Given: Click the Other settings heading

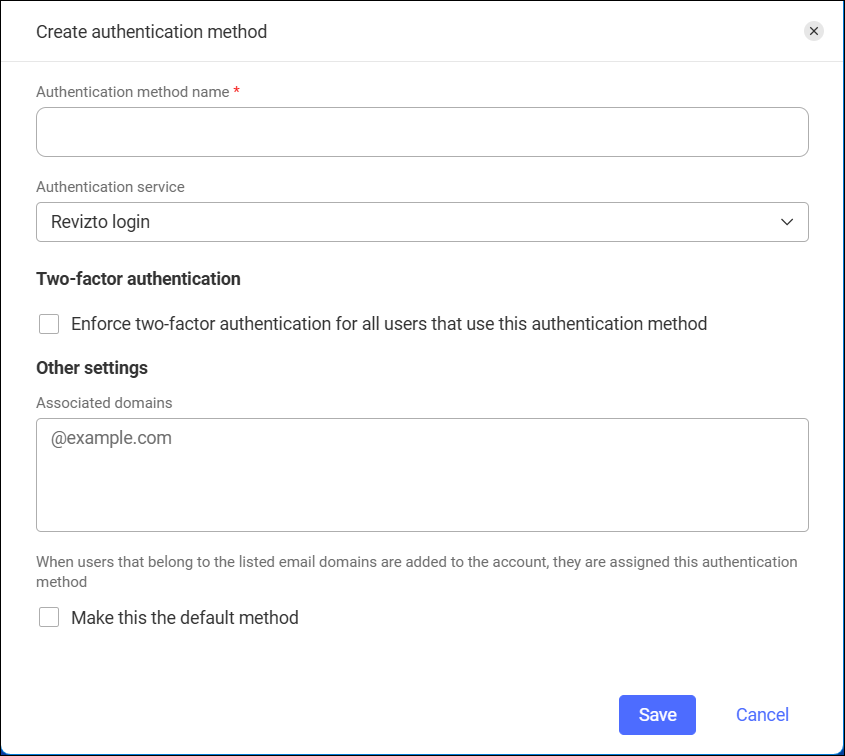Looking at the screenshot, I should [92, 367].
